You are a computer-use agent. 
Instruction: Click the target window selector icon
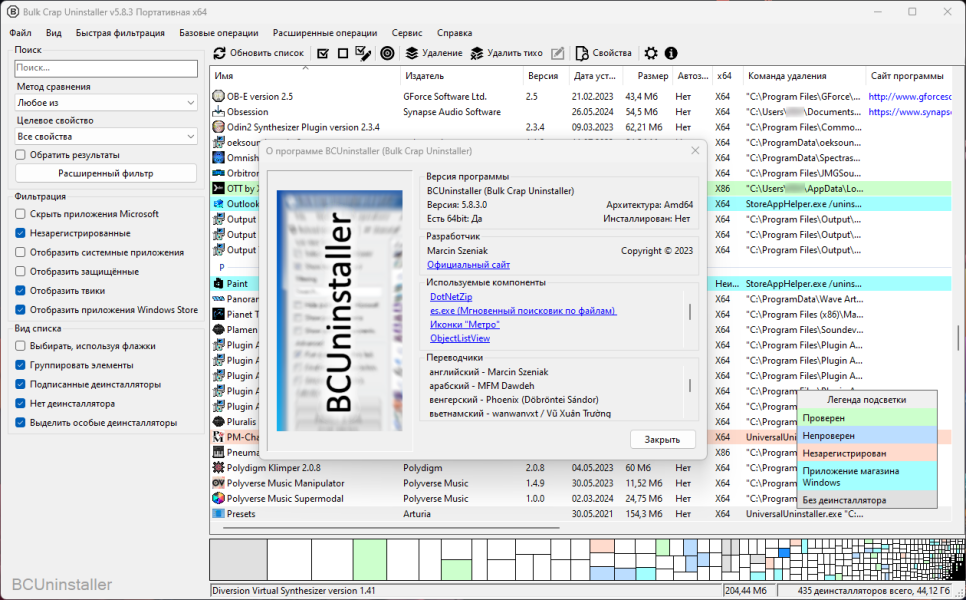click(387, 54)
